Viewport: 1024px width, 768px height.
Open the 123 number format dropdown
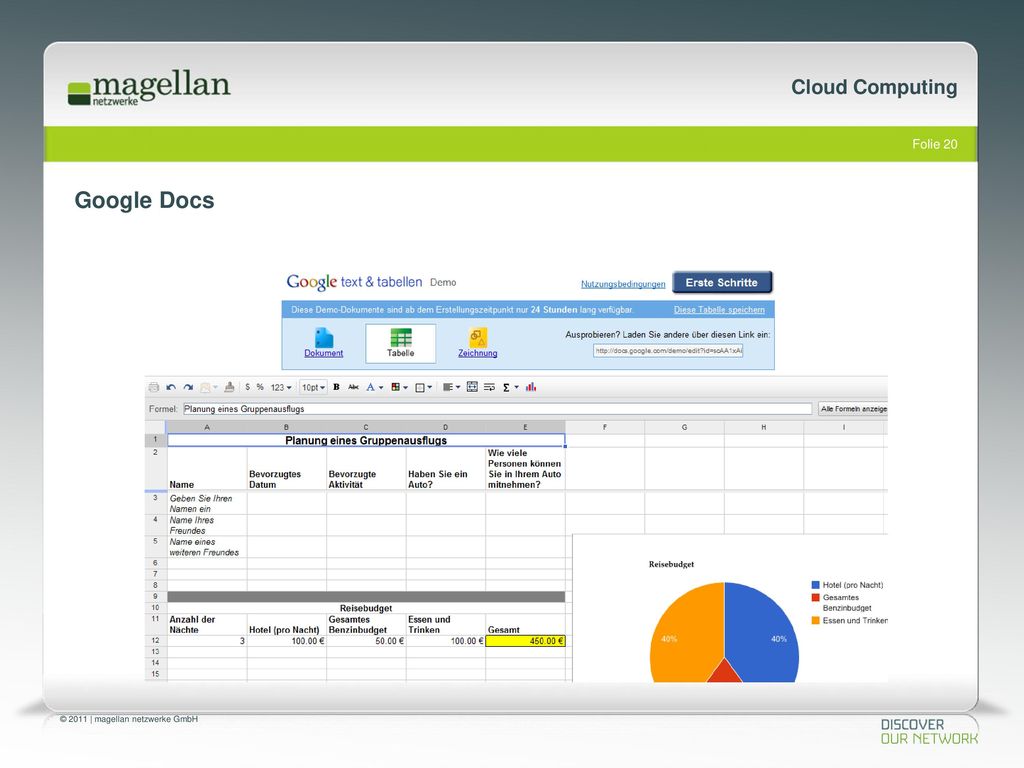coord(281,387)
